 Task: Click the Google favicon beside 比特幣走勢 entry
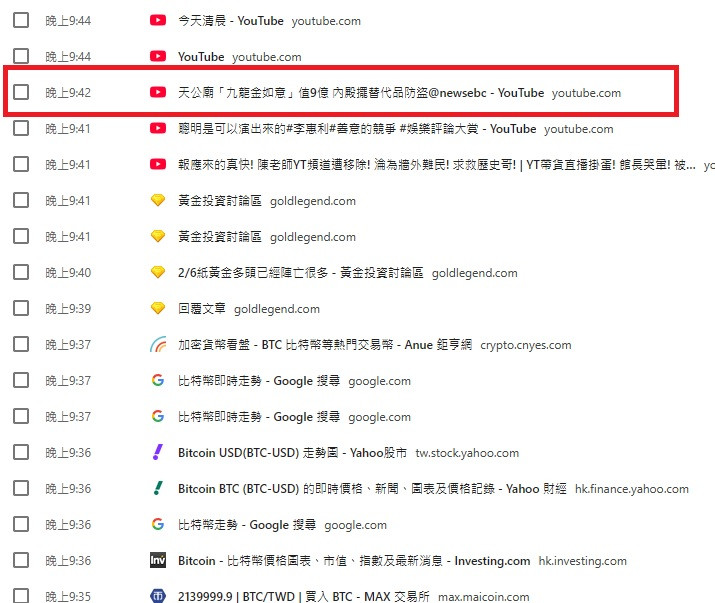coord(158,524)
